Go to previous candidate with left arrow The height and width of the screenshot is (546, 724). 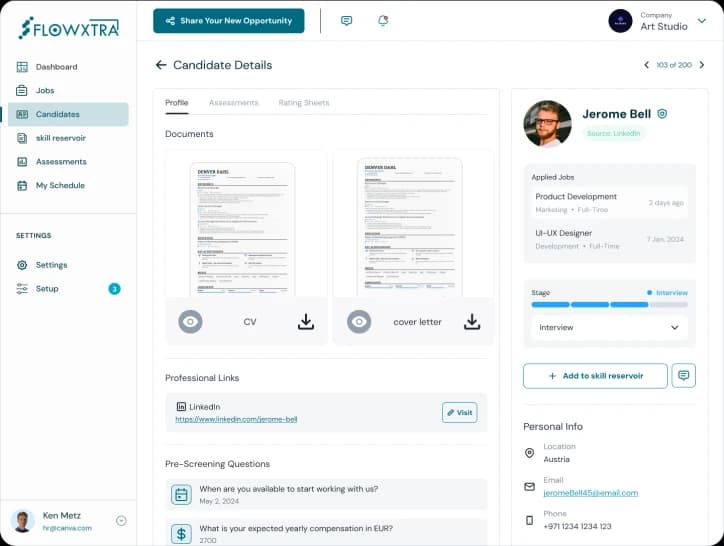(646, 65)
